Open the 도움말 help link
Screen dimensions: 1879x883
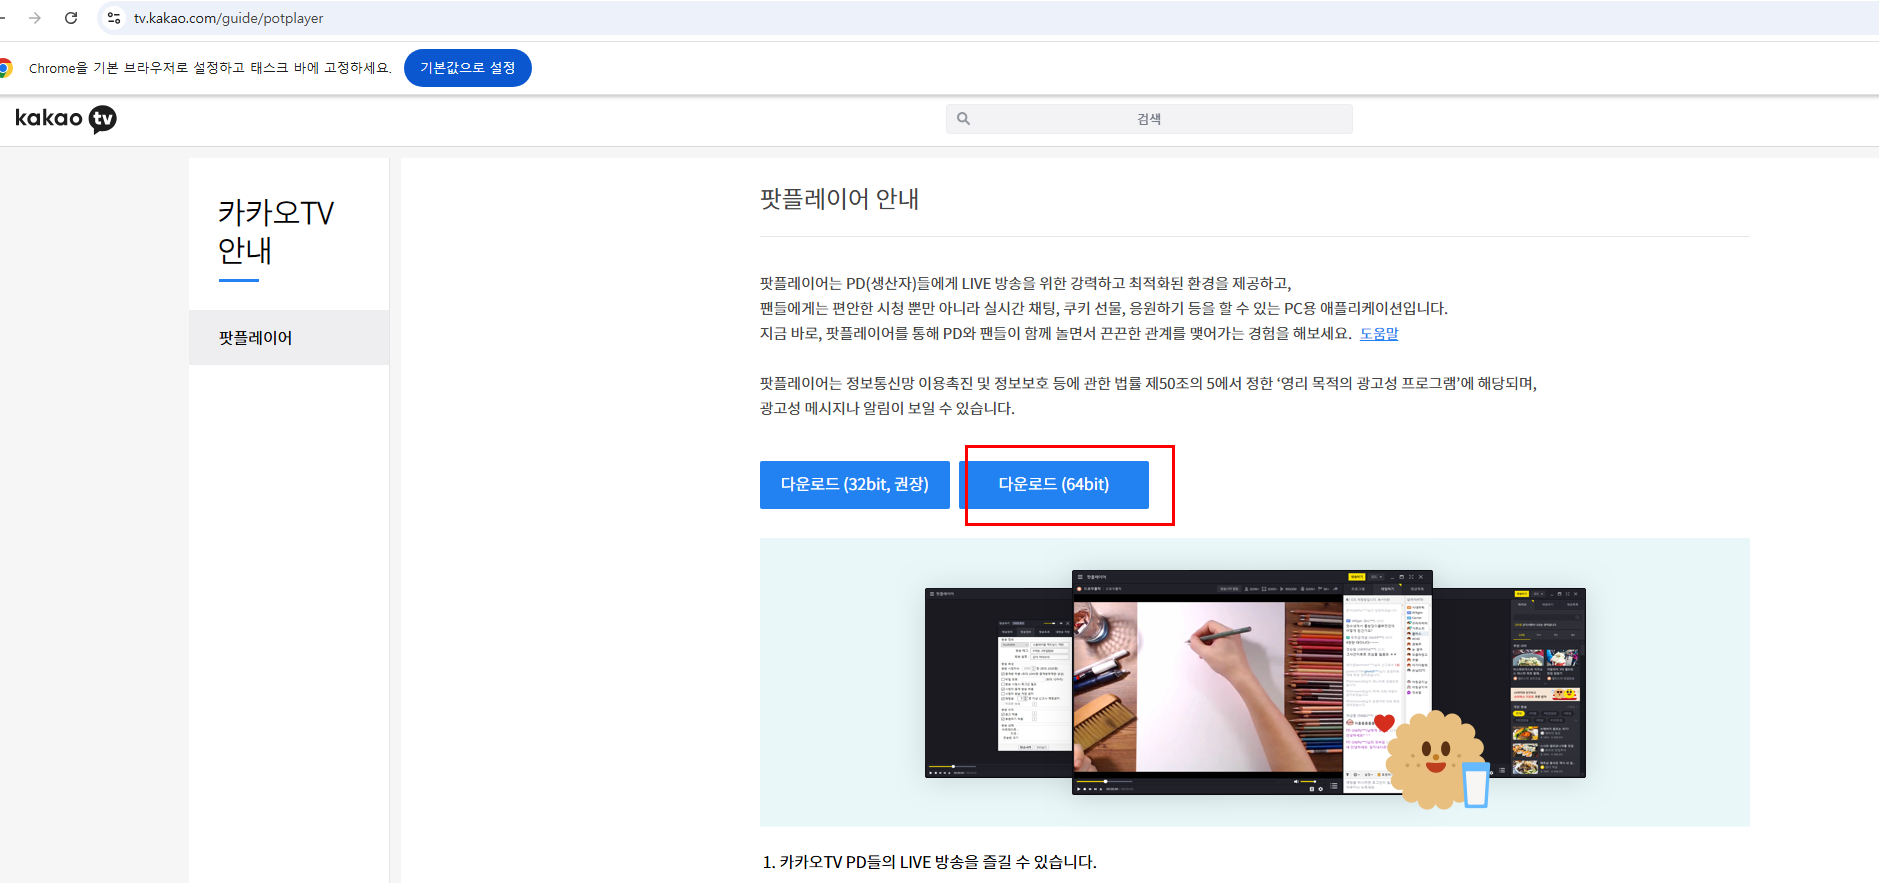tap(1379, 334)
